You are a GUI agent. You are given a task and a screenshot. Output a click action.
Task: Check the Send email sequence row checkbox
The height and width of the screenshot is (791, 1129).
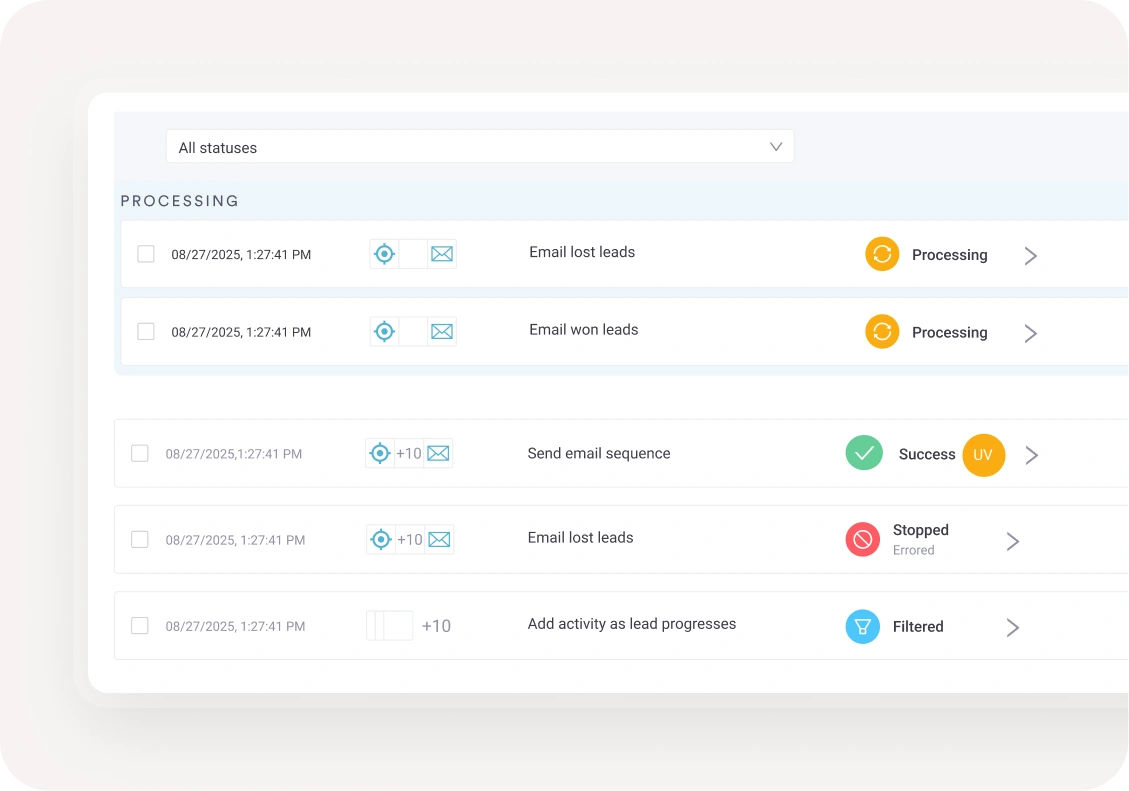pyautogui.click(x=140, y=454)
